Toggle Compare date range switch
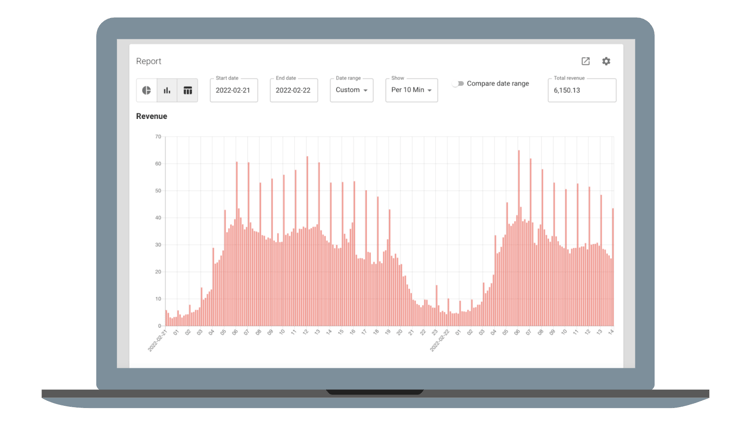The image size is (750, 429). (x=458, y=84)
